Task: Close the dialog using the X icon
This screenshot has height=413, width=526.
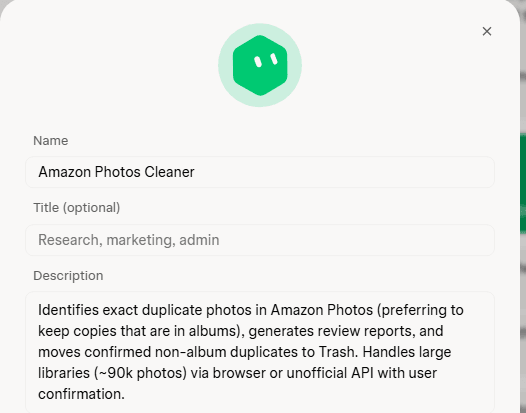Action: pos(487,32)
